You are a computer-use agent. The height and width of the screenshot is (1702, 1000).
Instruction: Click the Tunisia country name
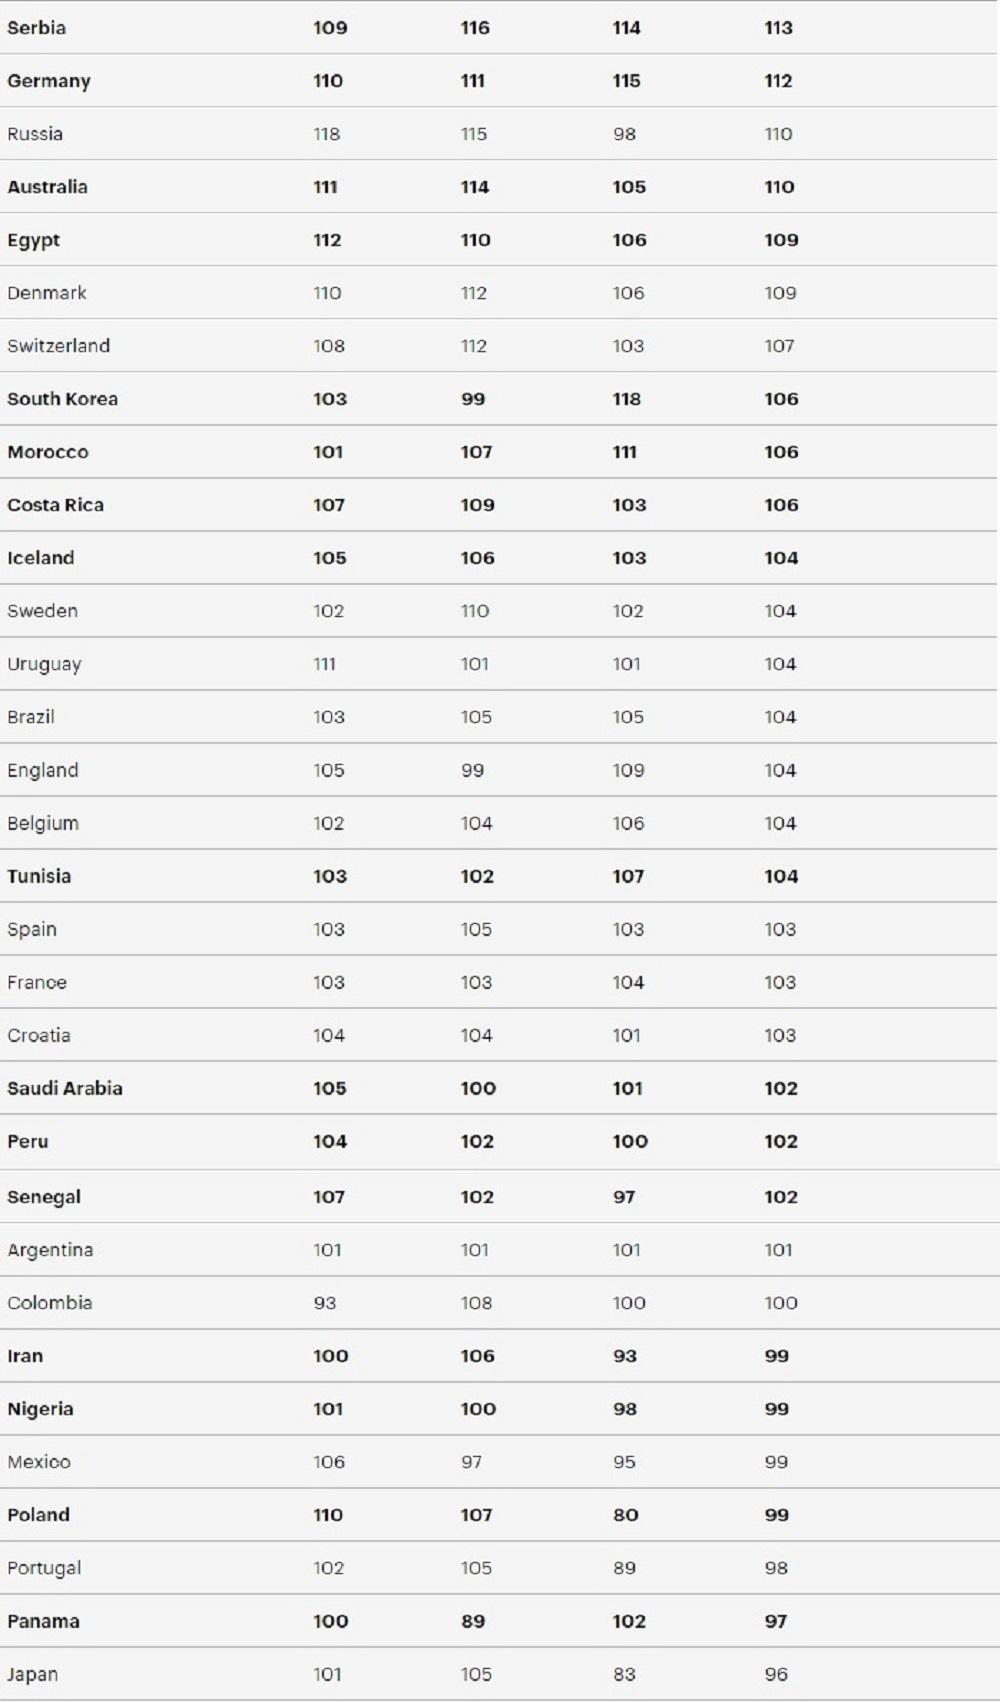[x=39, y=876]
